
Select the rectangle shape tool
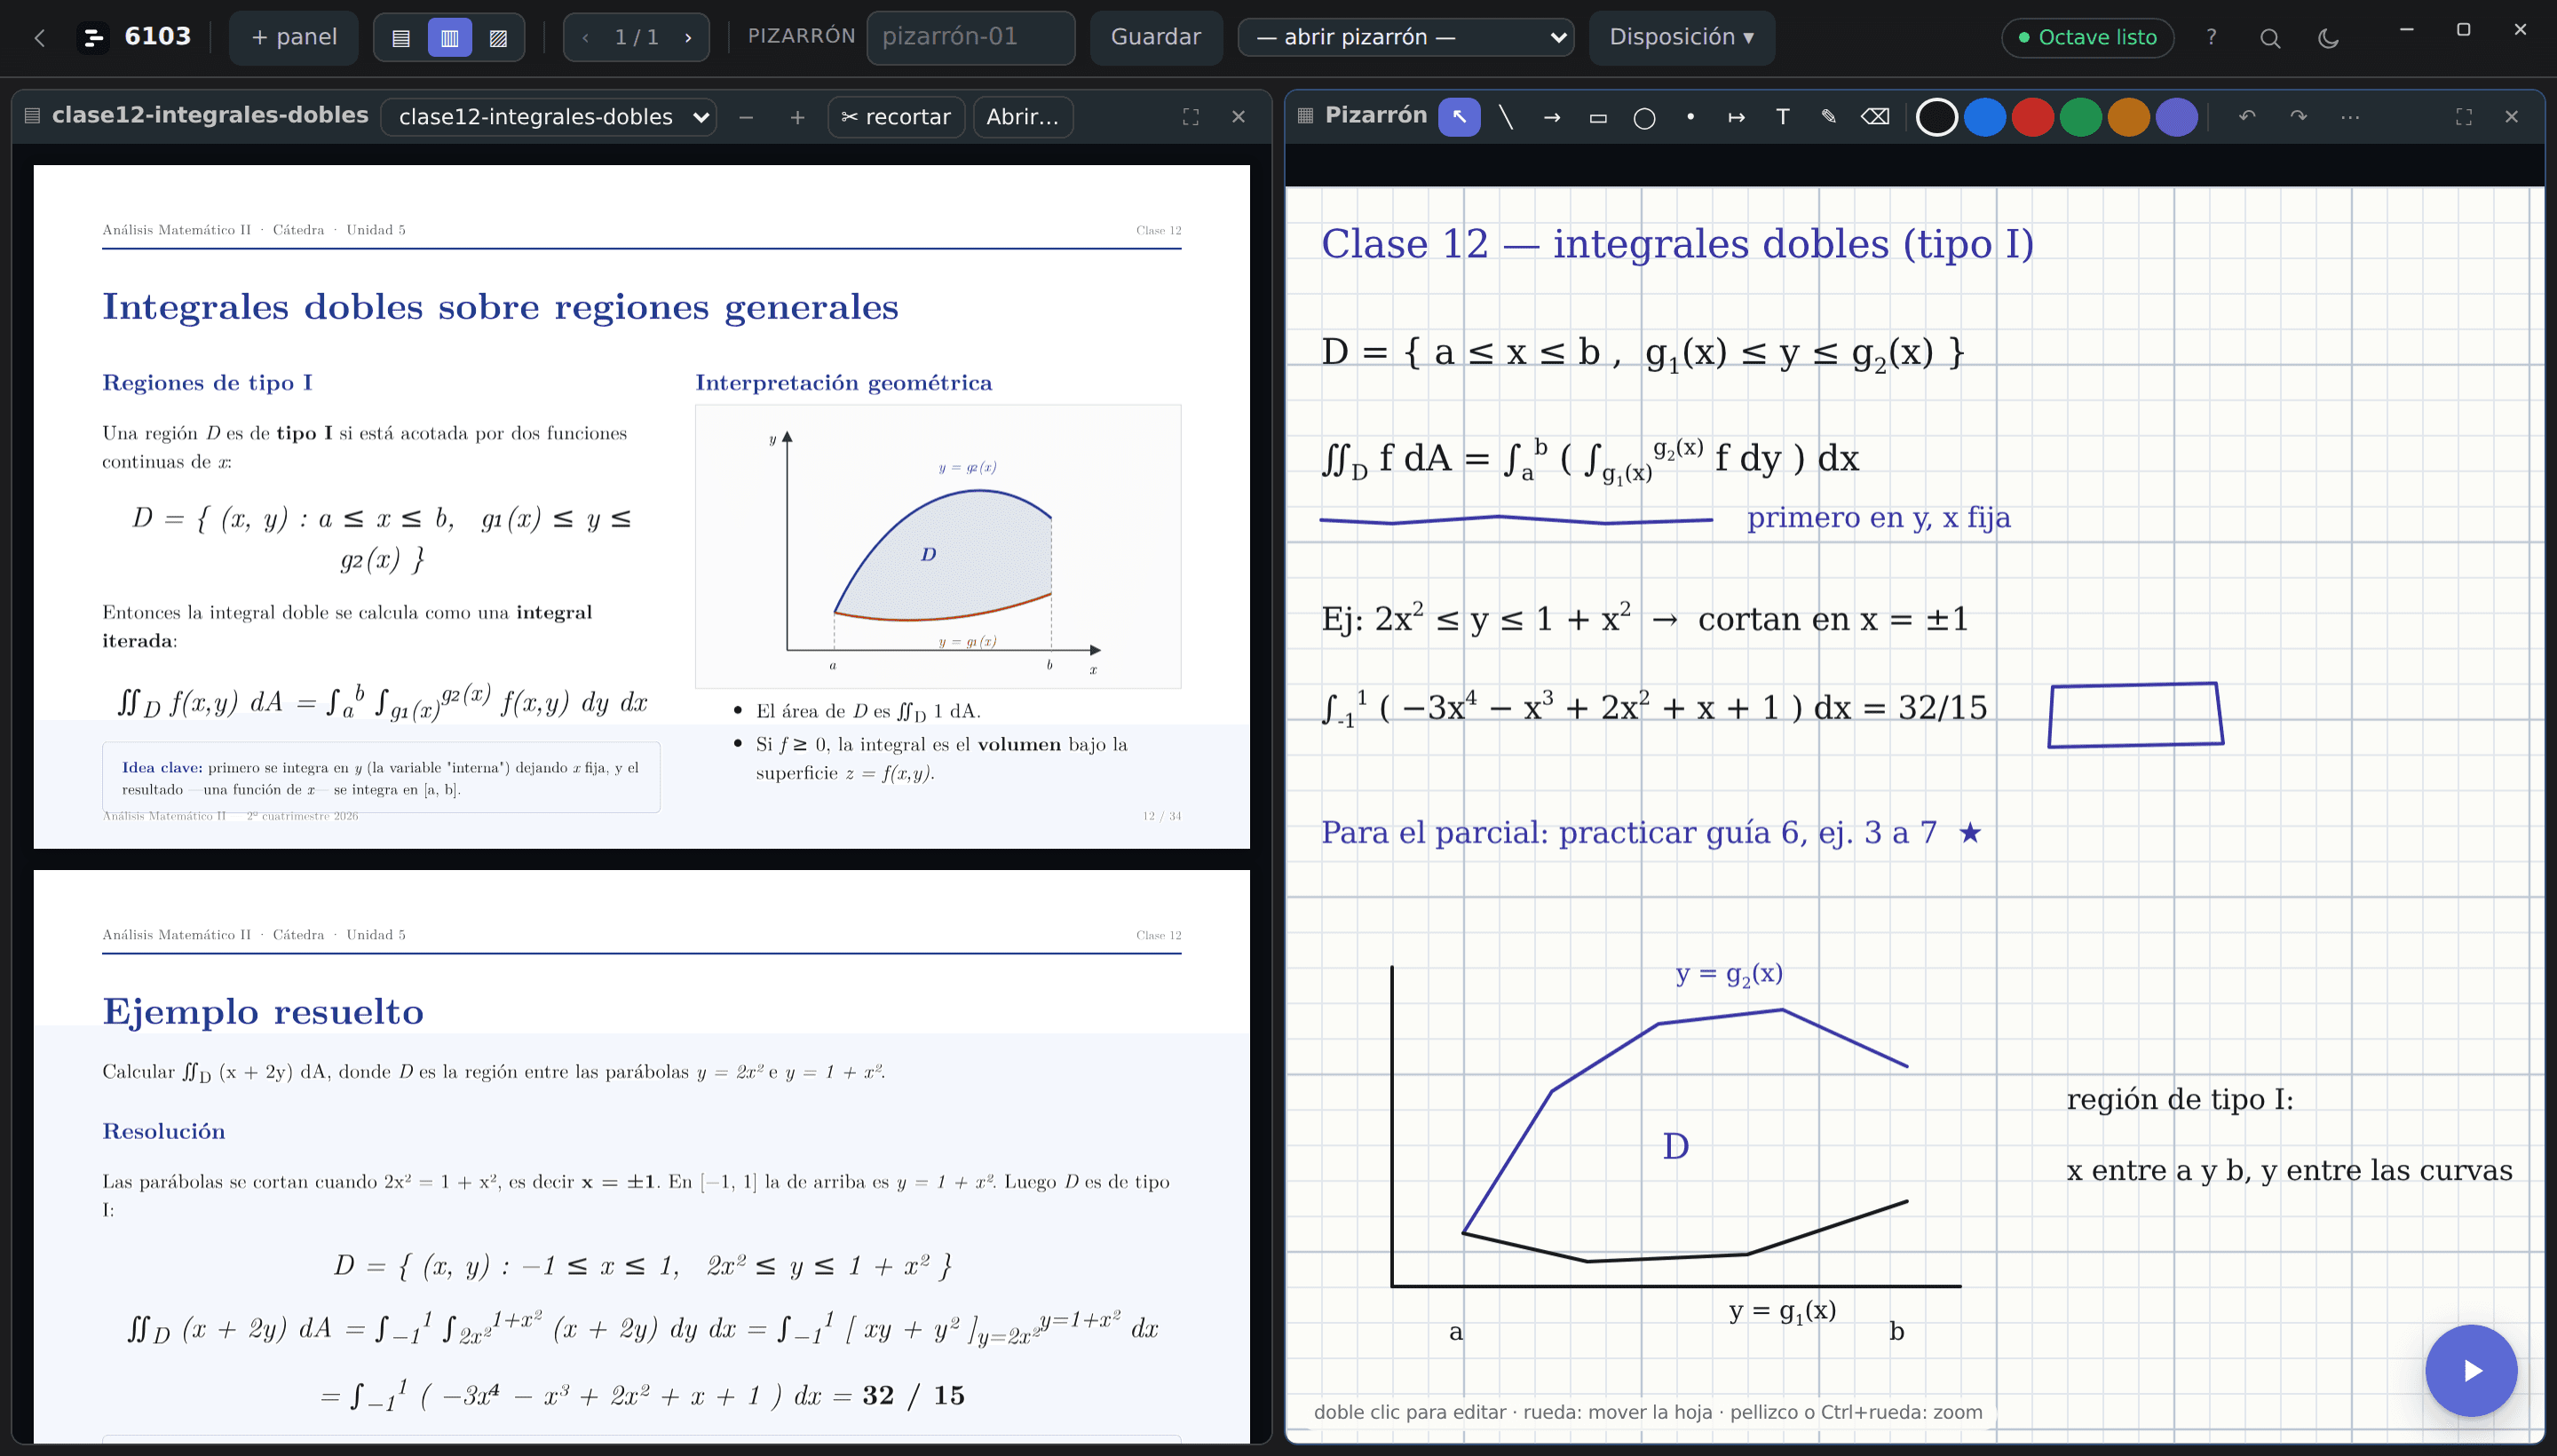click(x=1598, y=117)
